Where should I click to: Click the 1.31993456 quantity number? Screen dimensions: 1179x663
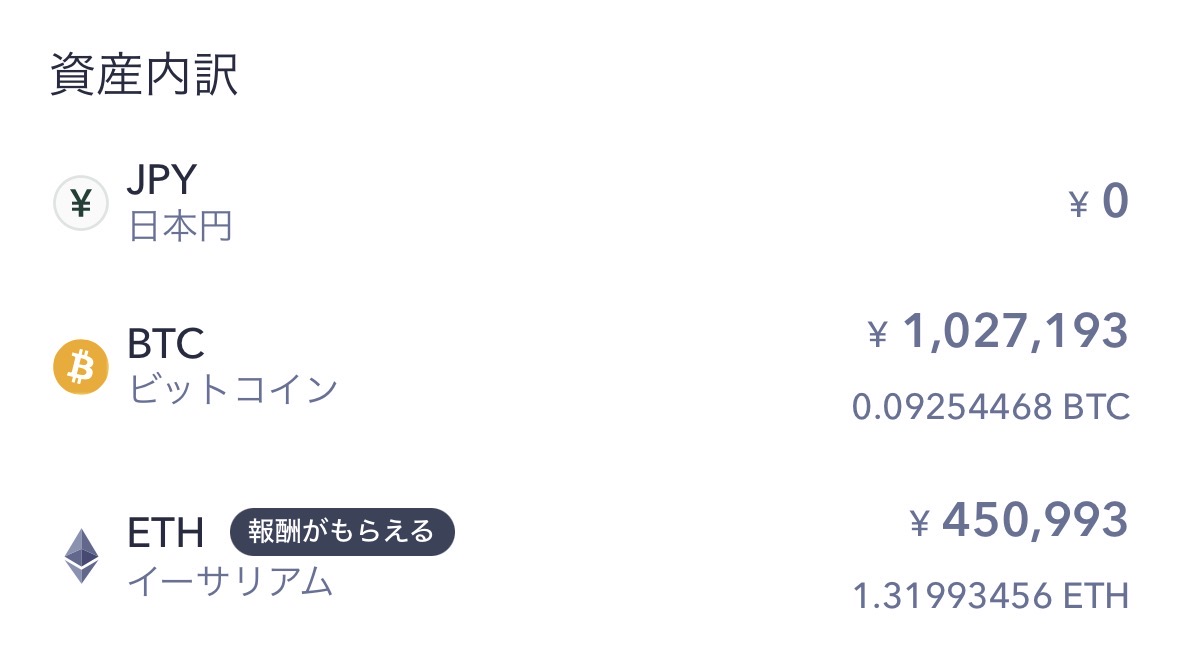tap(952, 596)
